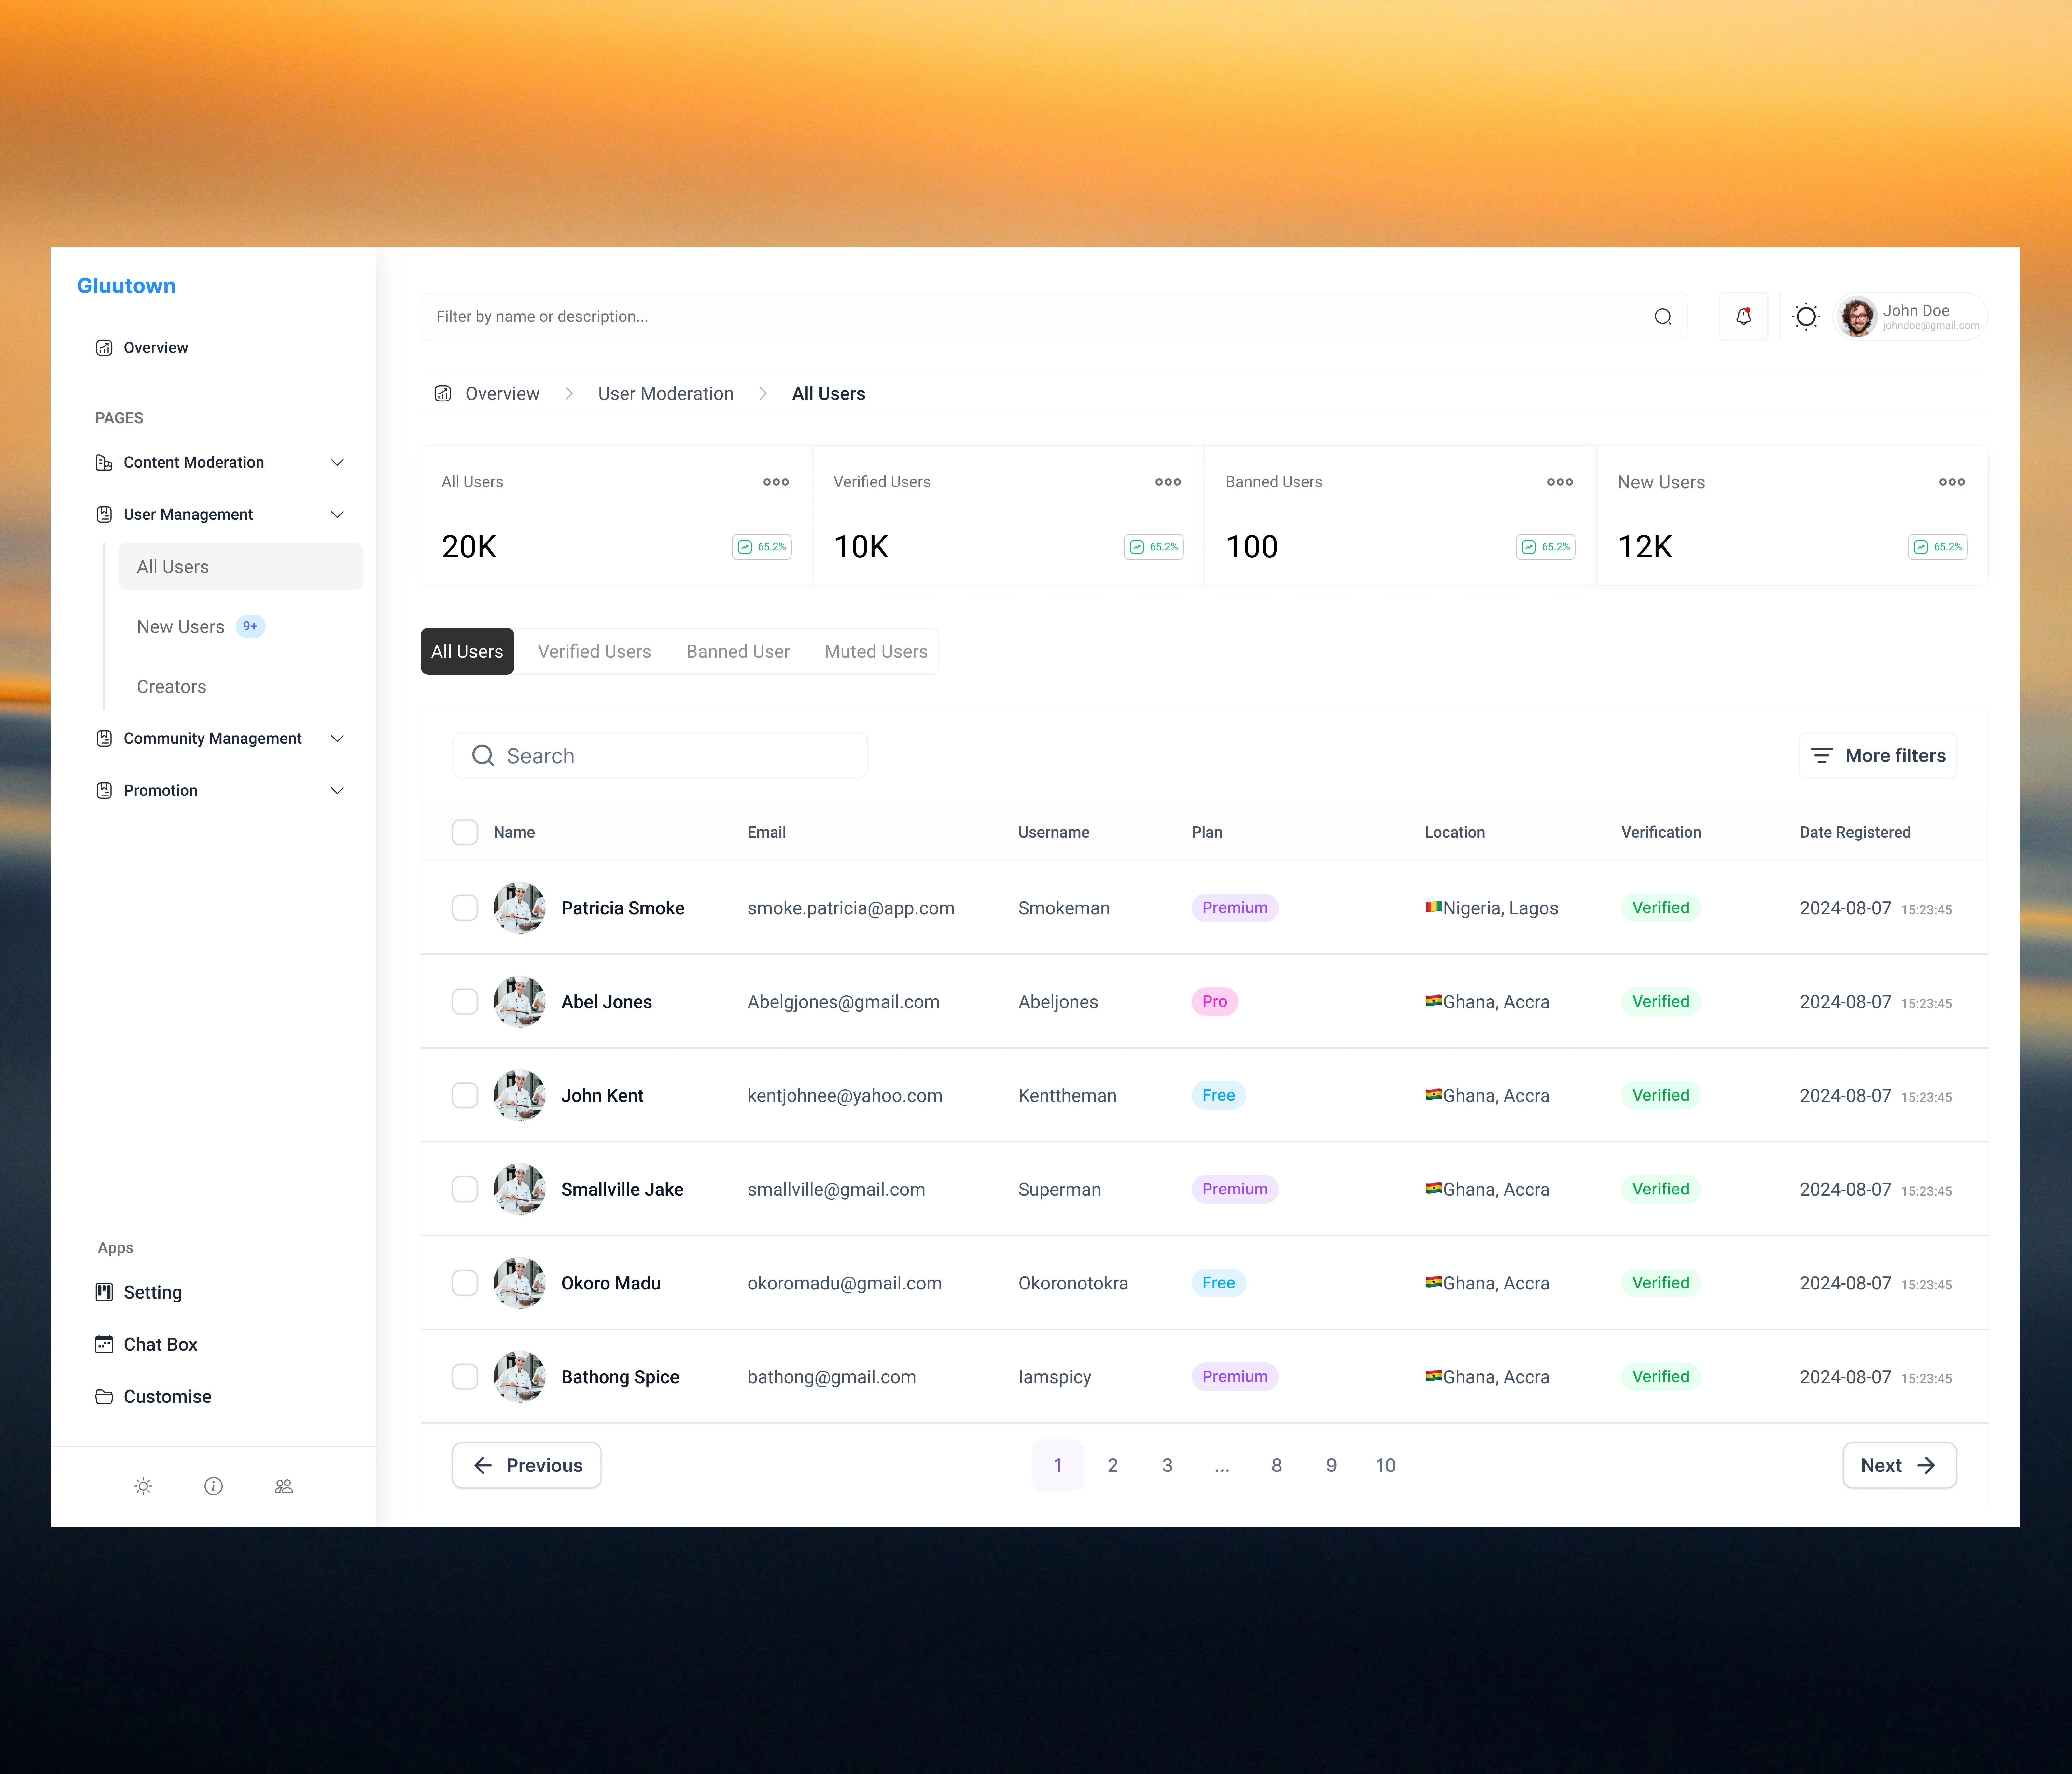The height and width of the screenshot is (1774, 2072).
Task: Expand the Promotion sidebar section
Action: pyautogui.click(x=337, y=790)
